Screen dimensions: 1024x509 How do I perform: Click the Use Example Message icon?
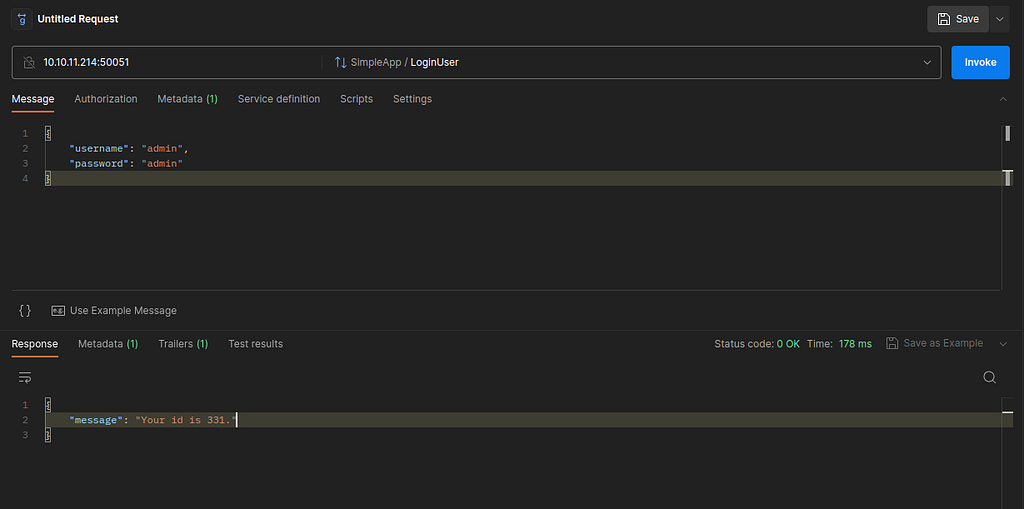(58, 310)
